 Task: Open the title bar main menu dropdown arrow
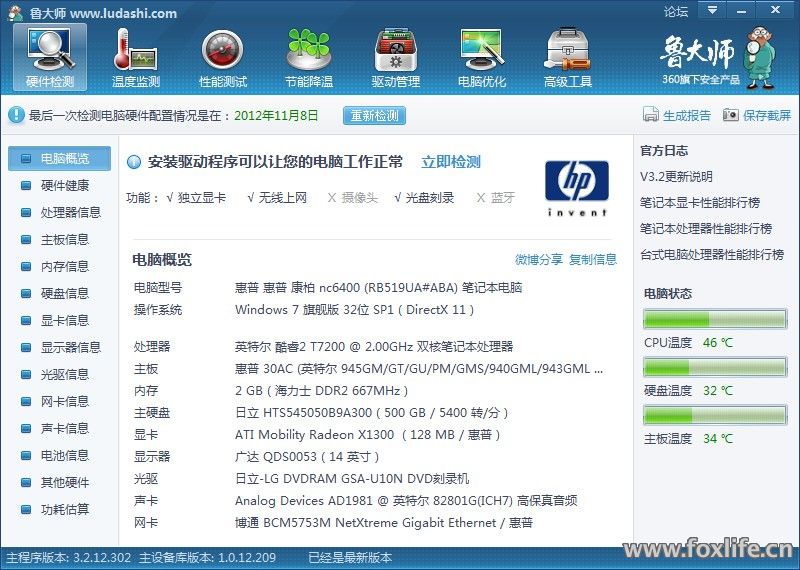tap(711, 11)
